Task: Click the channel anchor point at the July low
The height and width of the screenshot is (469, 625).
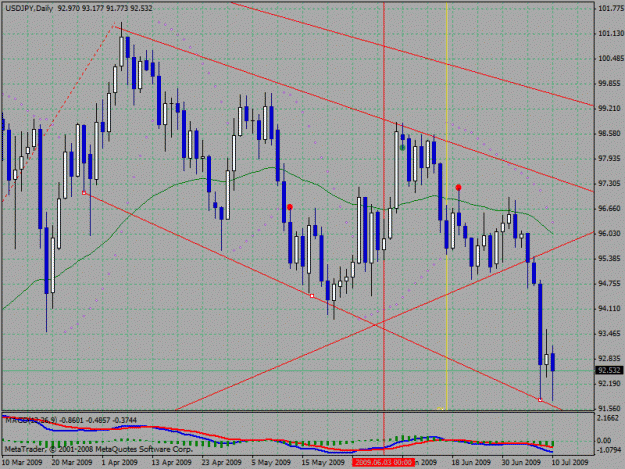Action: click(540, 400)
